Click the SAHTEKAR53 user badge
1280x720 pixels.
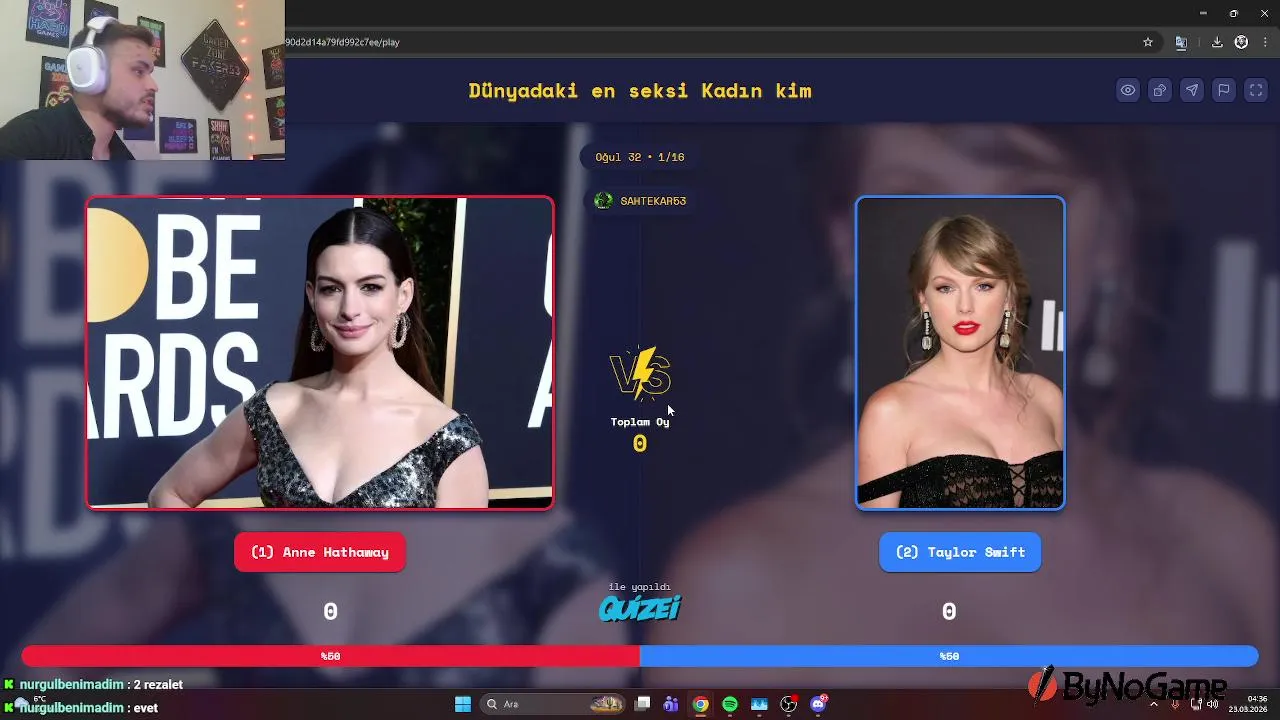(x=640, y=201)
